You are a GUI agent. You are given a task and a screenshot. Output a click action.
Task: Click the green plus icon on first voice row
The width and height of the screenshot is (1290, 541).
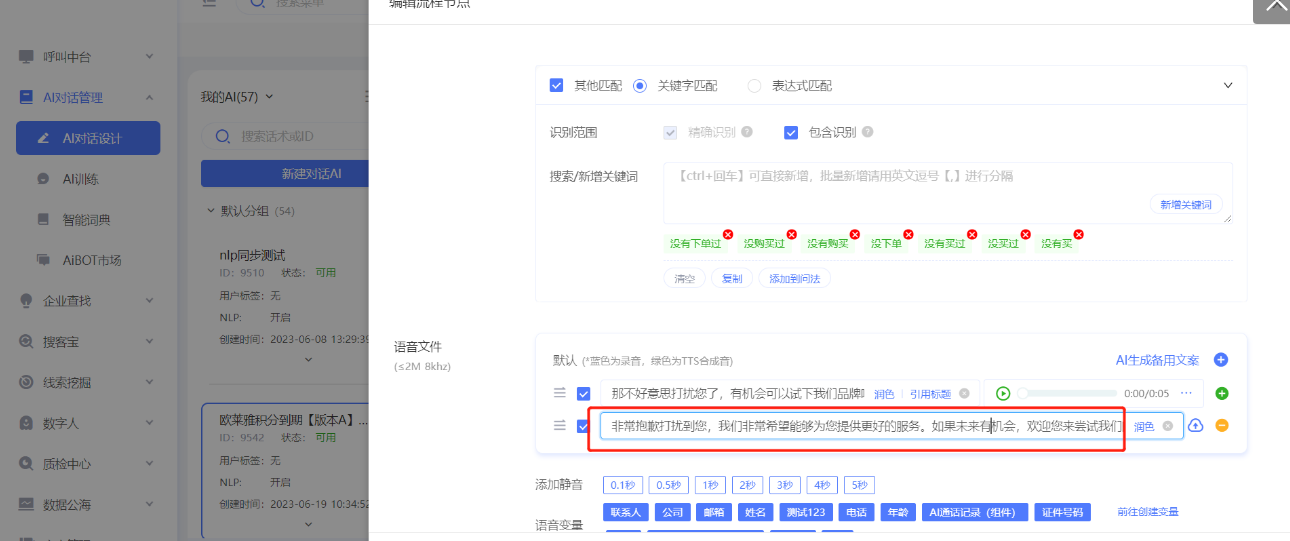(x=1221, y=393)
